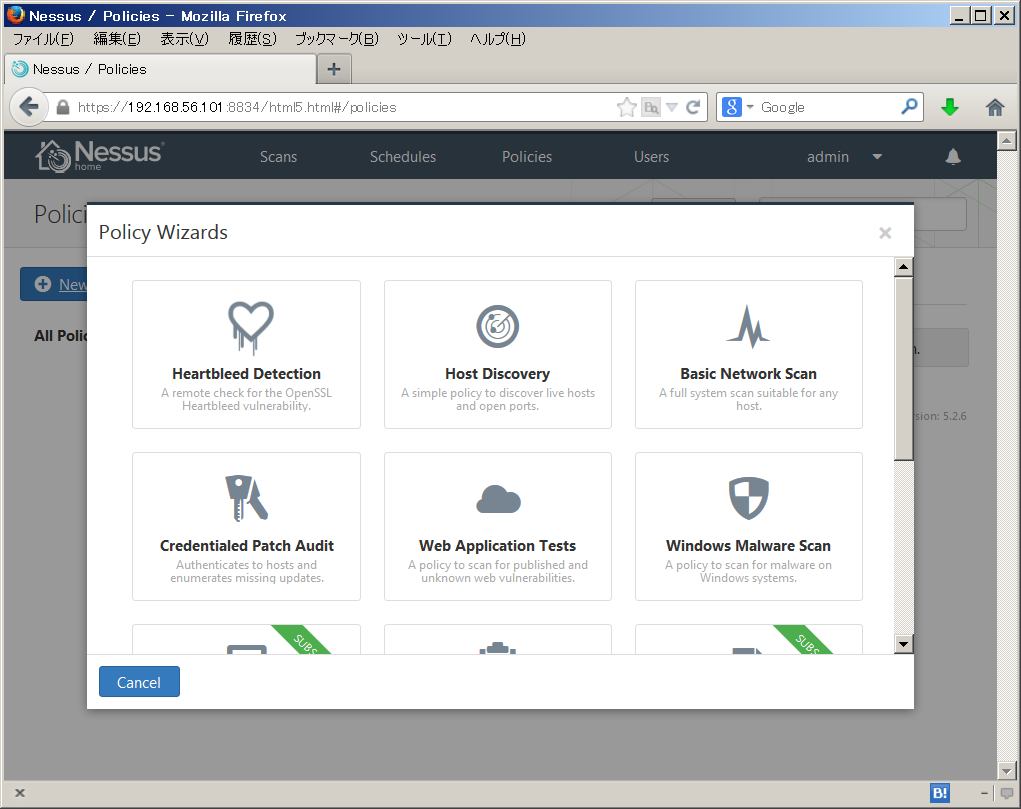This screenshot has height=809, width=1021.
Task: Open the ブックマーク(B) menu
Action: pos(337,39)
